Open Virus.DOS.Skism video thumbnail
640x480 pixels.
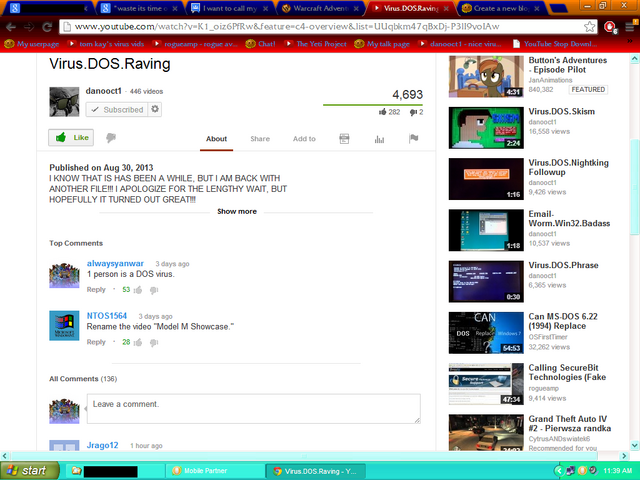point(486,128)
